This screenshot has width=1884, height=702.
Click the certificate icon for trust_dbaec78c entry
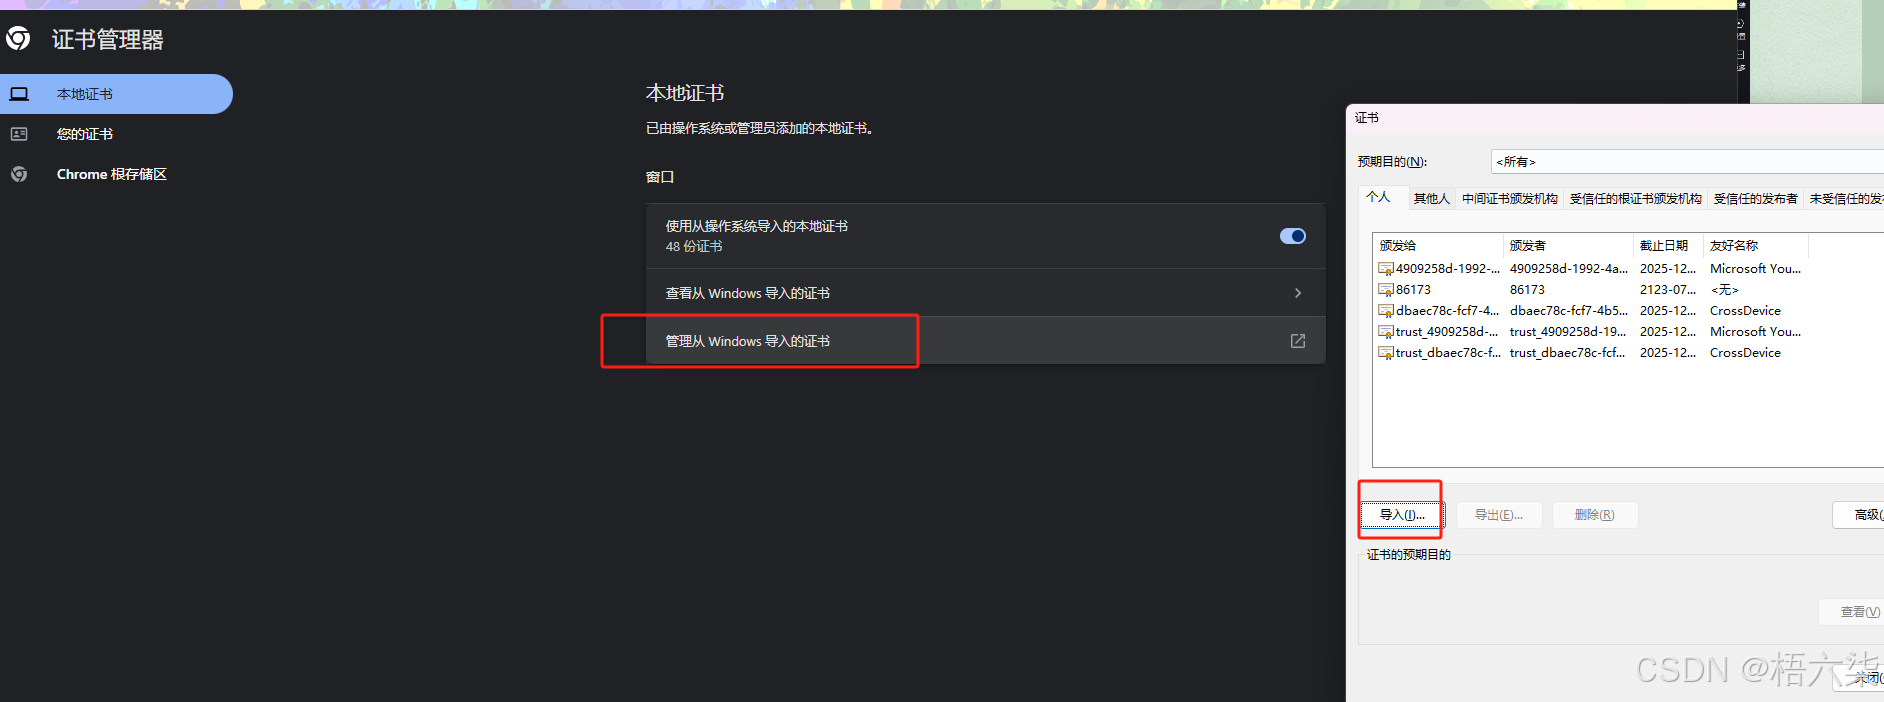pyautogui.click(x=1386, y=353)
